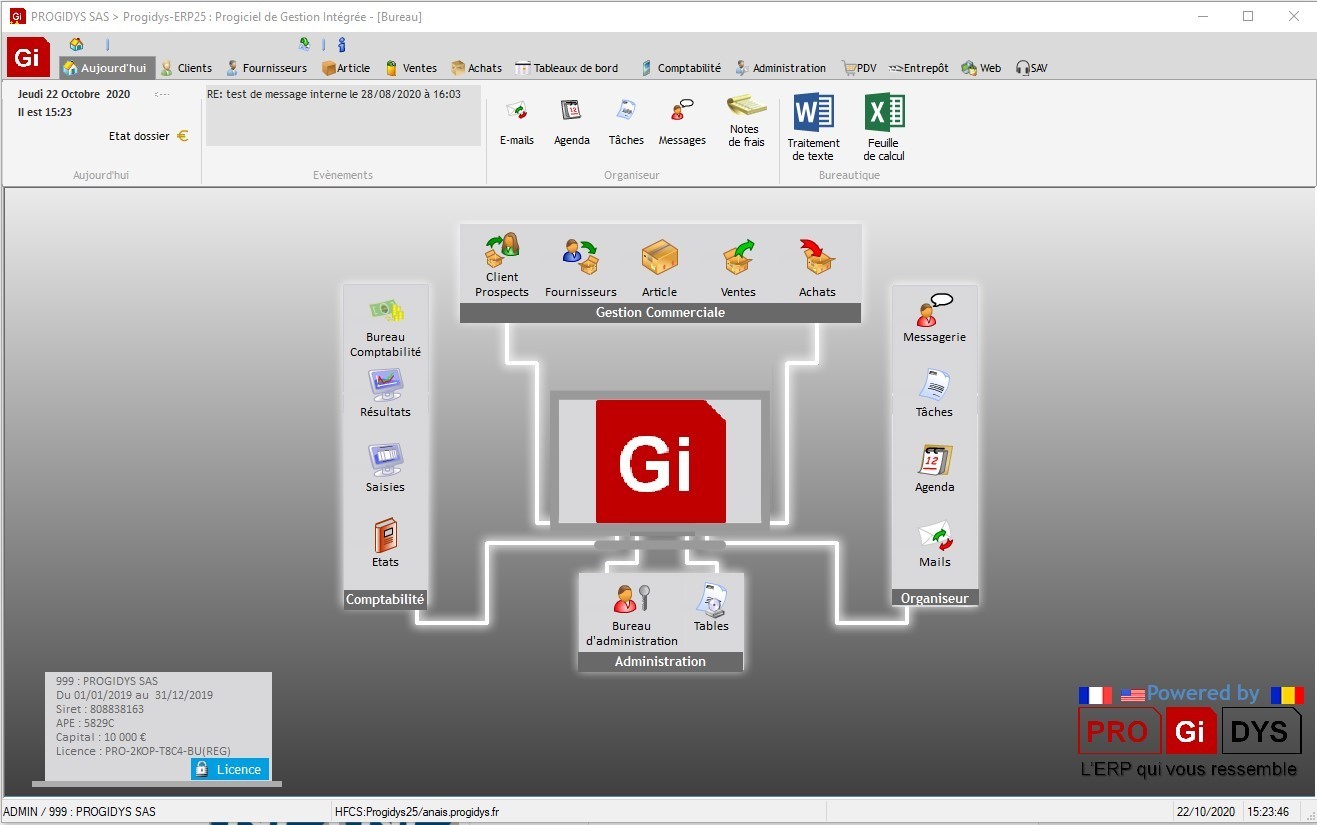
Task: Select the internal message event text
Action: [x=334, y=94]
